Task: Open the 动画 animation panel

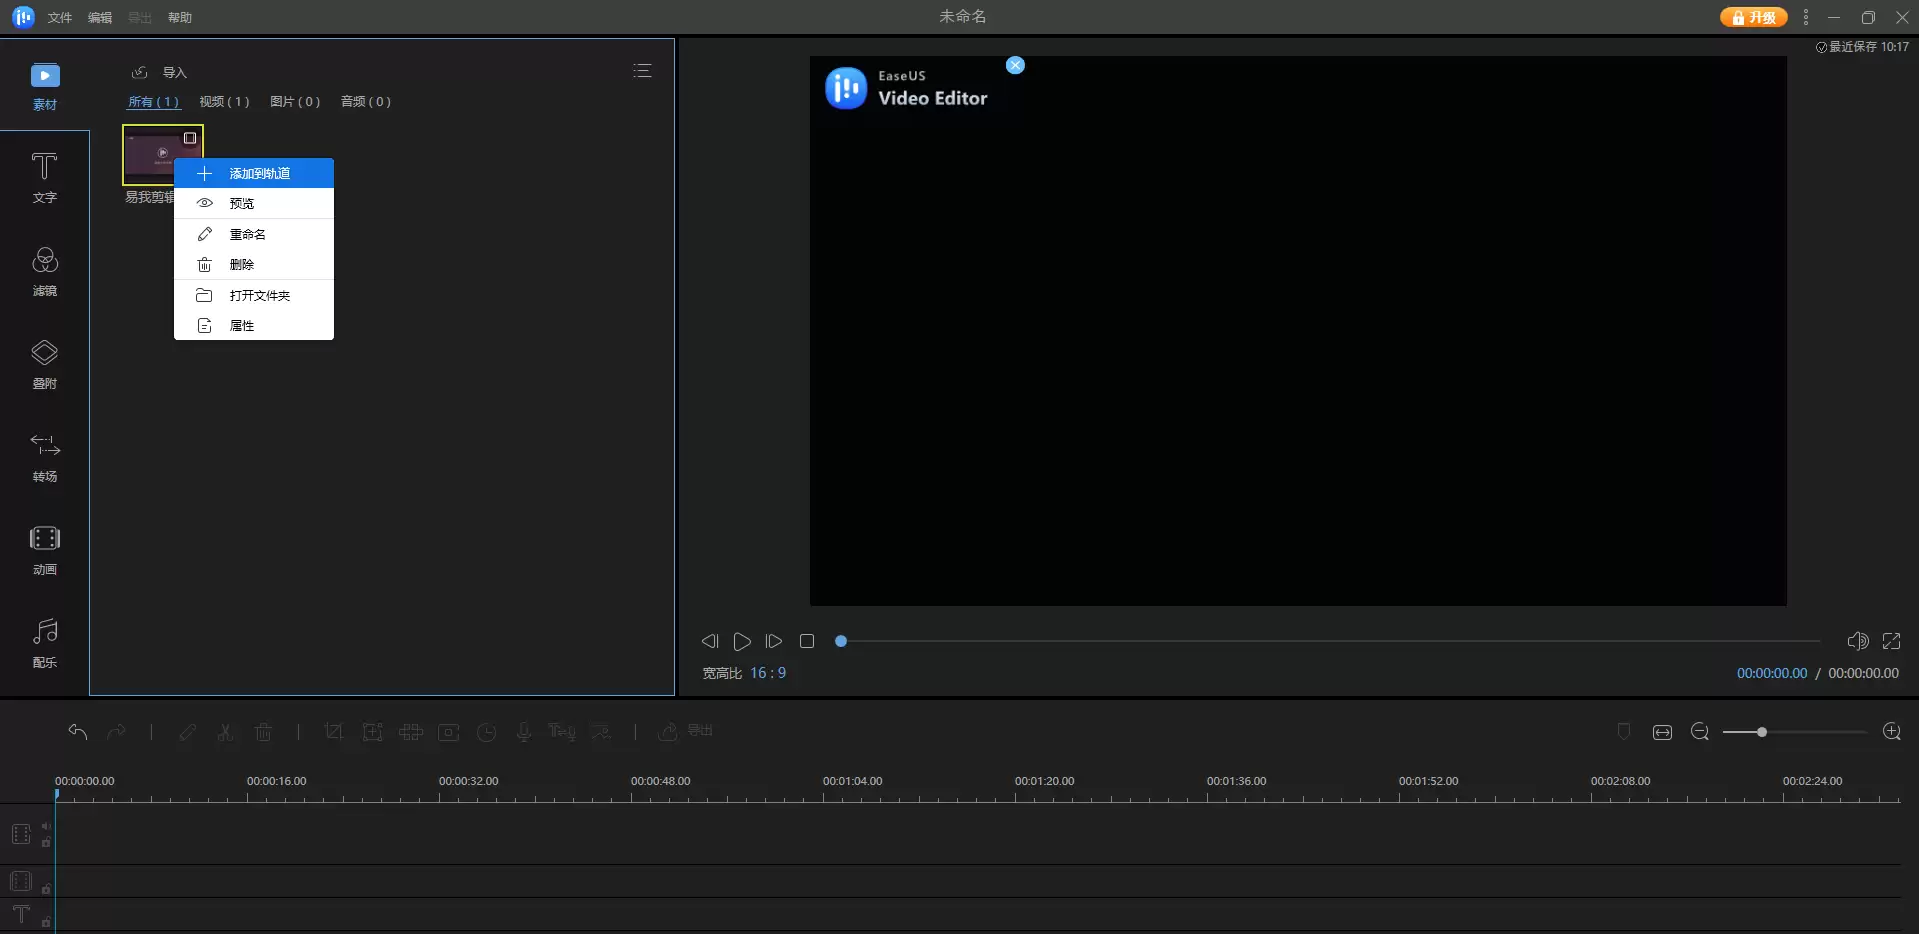Action: (45, 551)
